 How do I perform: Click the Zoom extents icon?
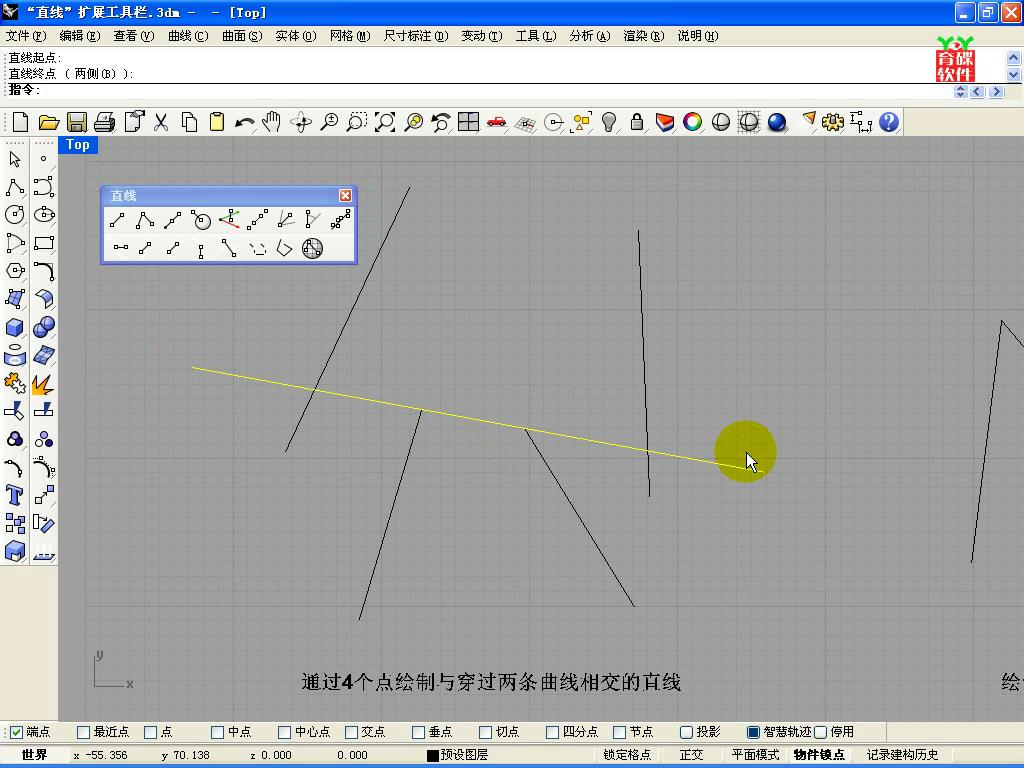385,122
